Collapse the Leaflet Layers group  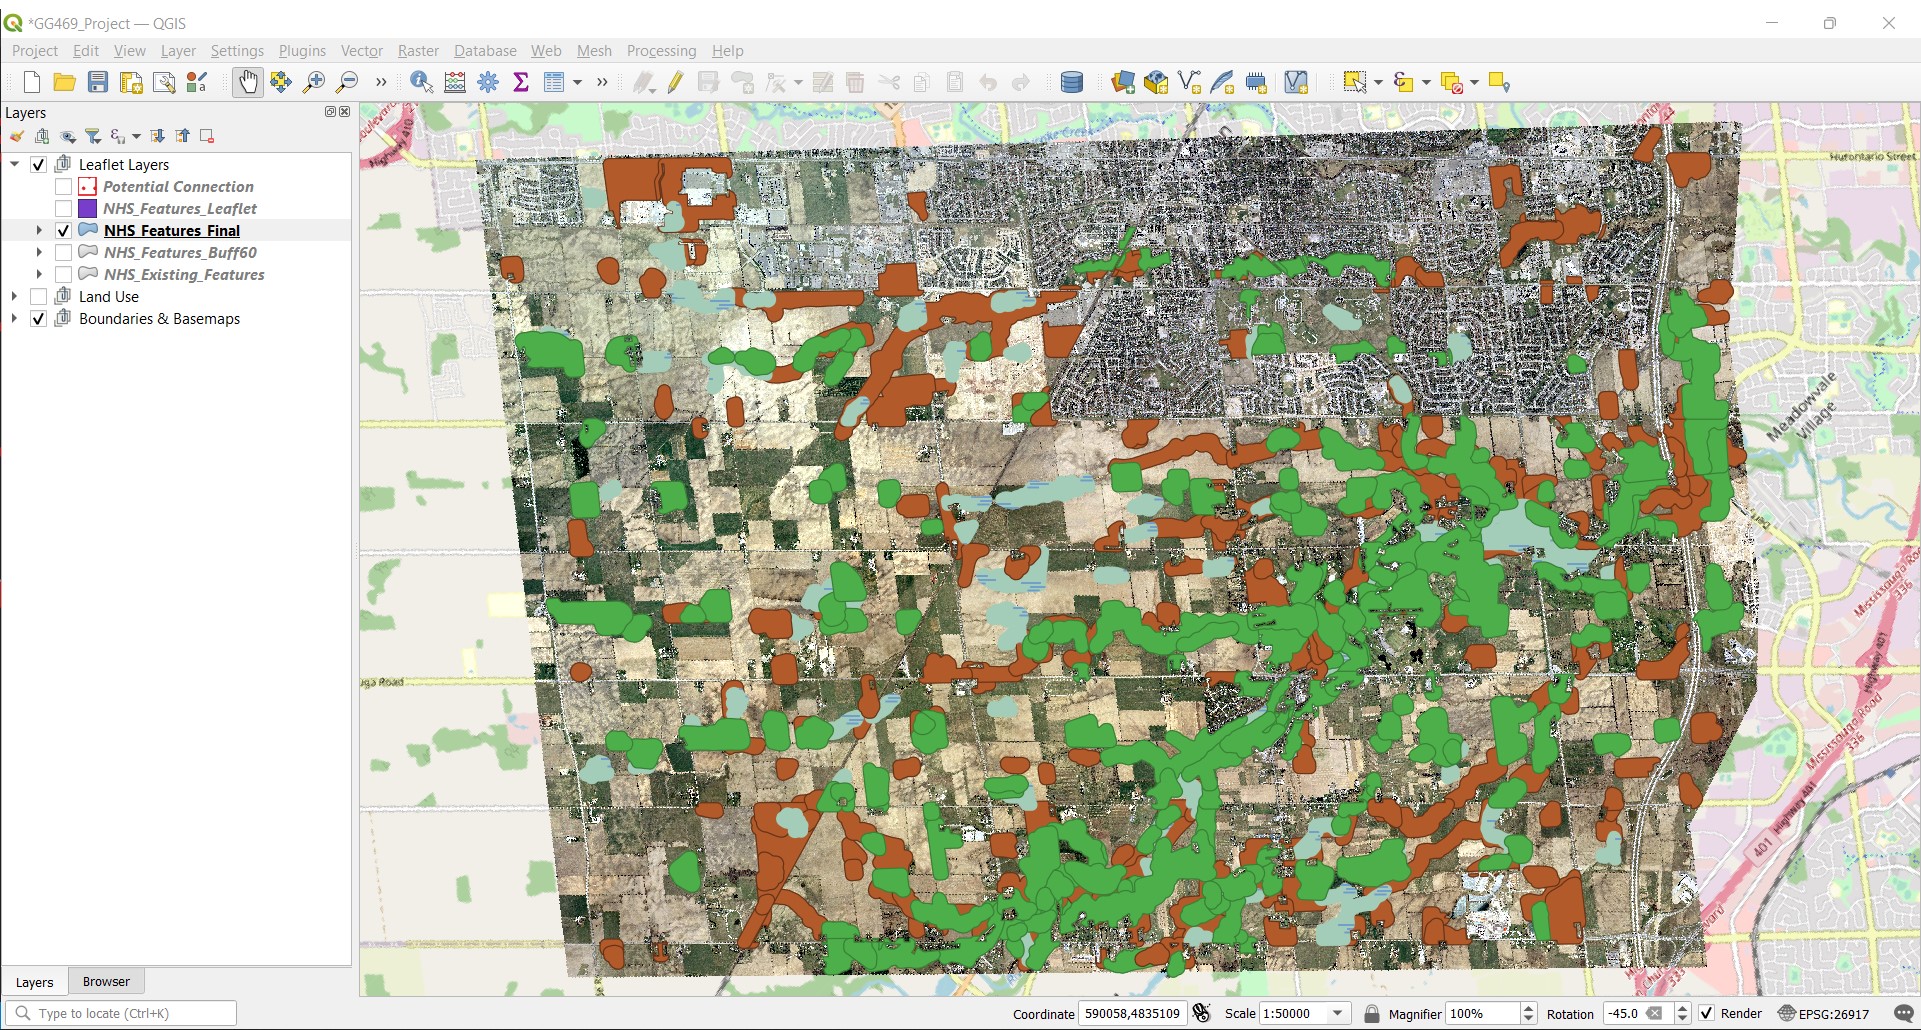[15, 165]
